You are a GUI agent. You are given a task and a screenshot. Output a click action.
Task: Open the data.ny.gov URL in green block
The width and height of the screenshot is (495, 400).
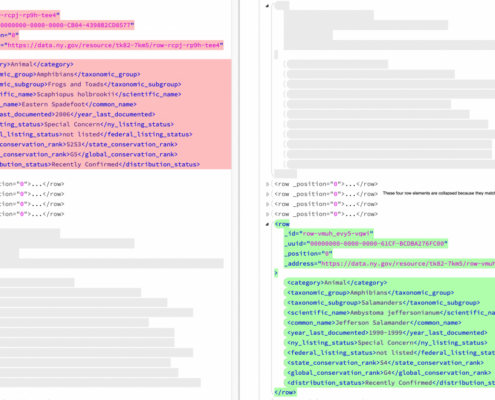point(408,264)
